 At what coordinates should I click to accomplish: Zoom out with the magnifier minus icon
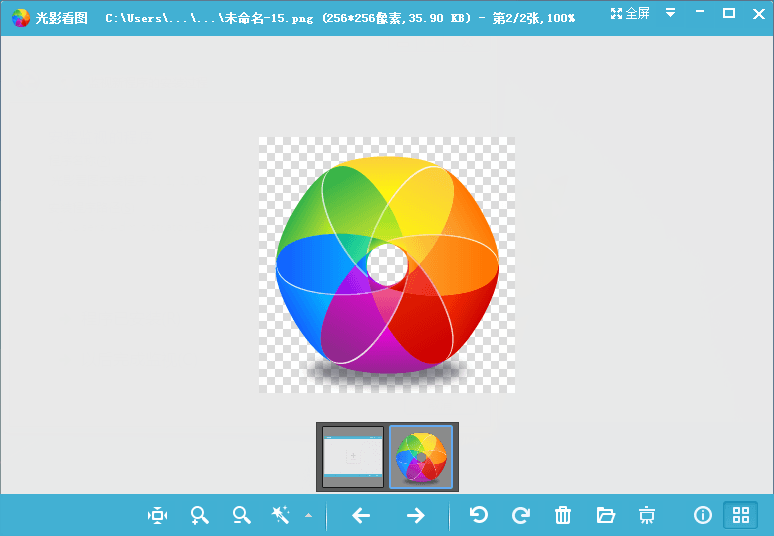(x=241, y=515)
